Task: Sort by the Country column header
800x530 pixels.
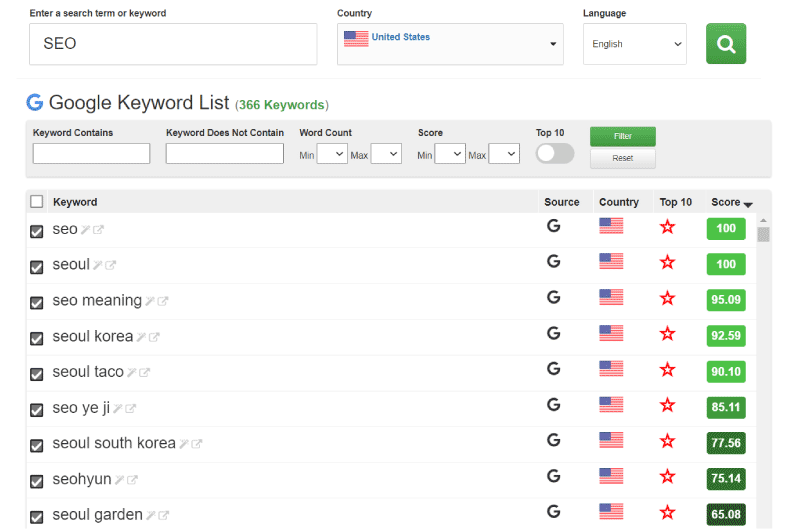Action: pos(619,202)
